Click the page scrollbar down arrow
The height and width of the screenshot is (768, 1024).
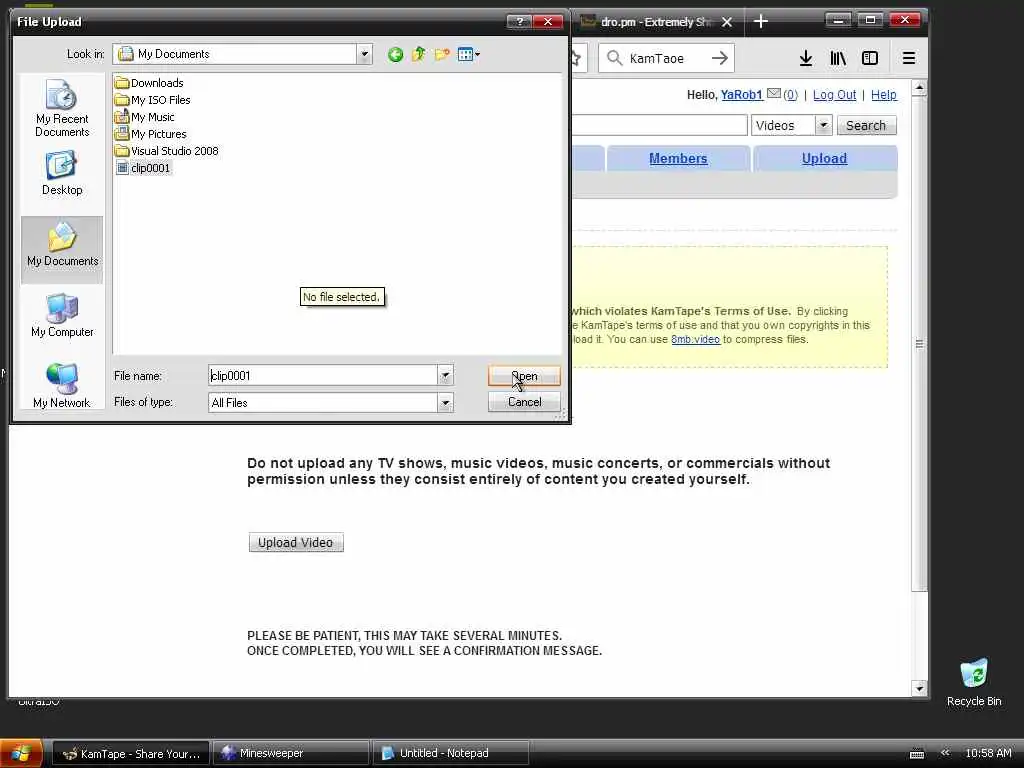click(x=920, y=688)
